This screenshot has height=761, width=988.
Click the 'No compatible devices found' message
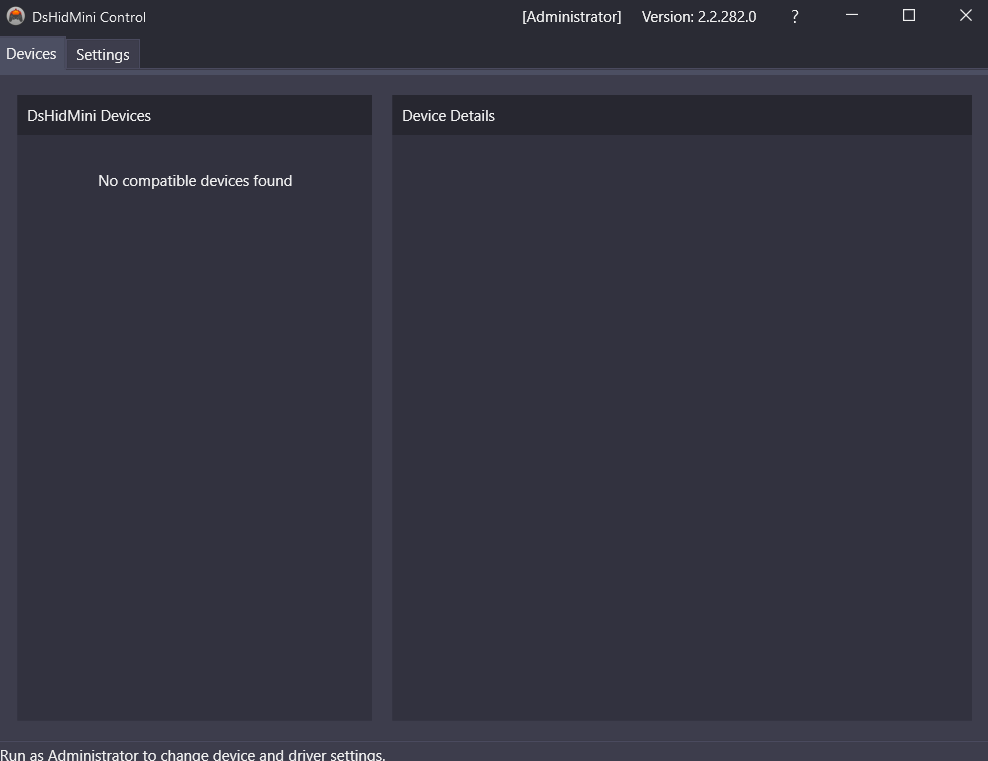tap(195, 181)
